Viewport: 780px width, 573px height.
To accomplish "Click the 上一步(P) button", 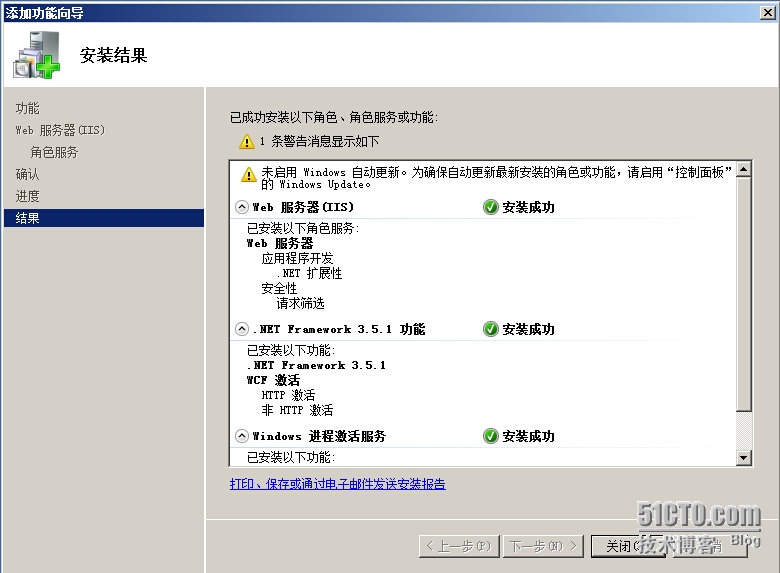I will coord(459,546).
